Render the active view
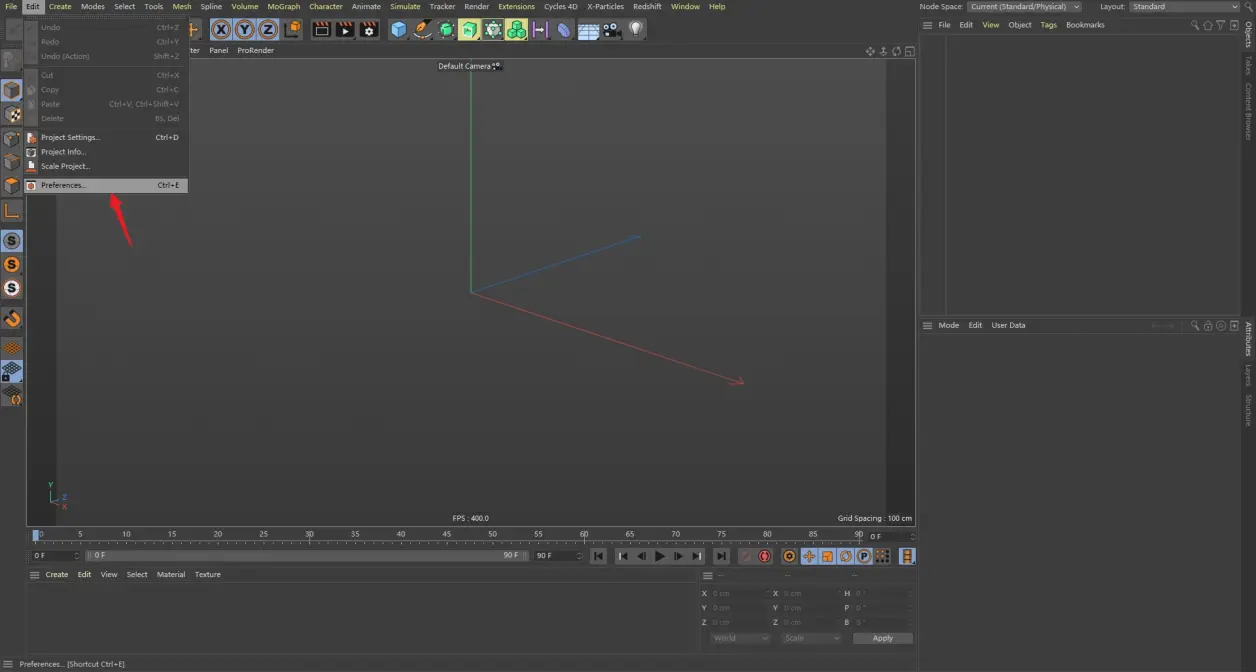The height and width of the screenshot is (672, 1256). 322,29
